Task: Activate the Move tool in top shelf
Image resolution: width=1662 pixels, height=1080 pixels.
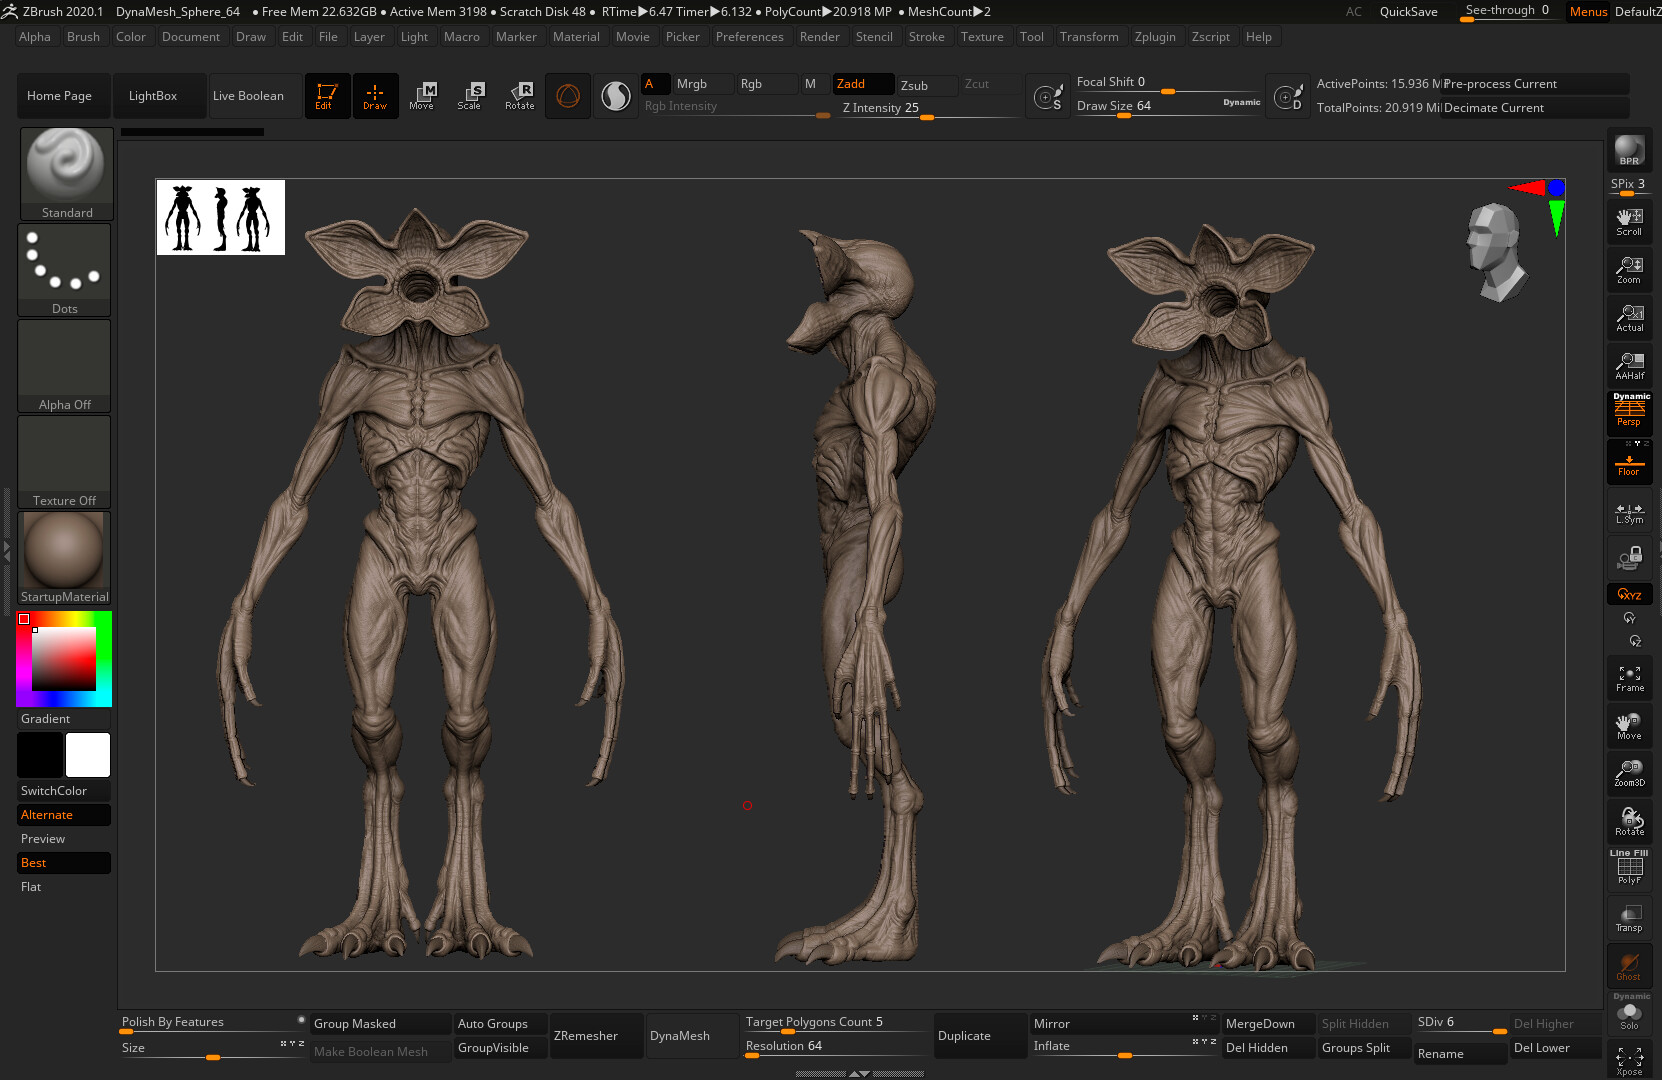Action: 422,96
